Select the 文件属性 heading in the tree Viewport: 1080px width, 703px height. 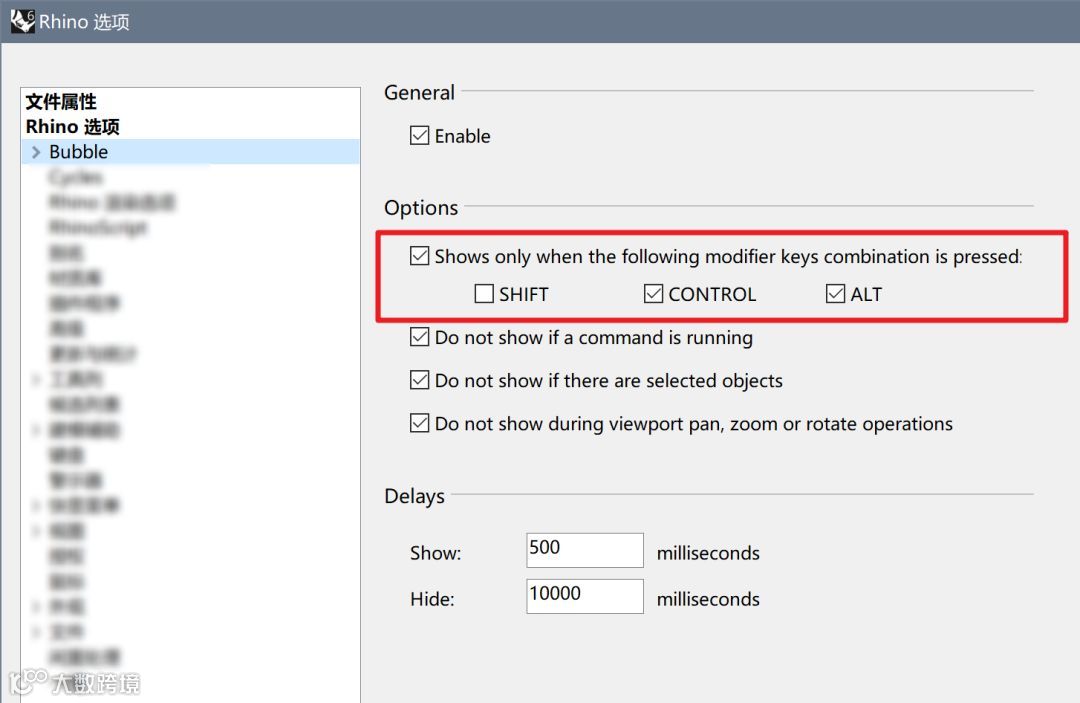[x=61, y=102]
